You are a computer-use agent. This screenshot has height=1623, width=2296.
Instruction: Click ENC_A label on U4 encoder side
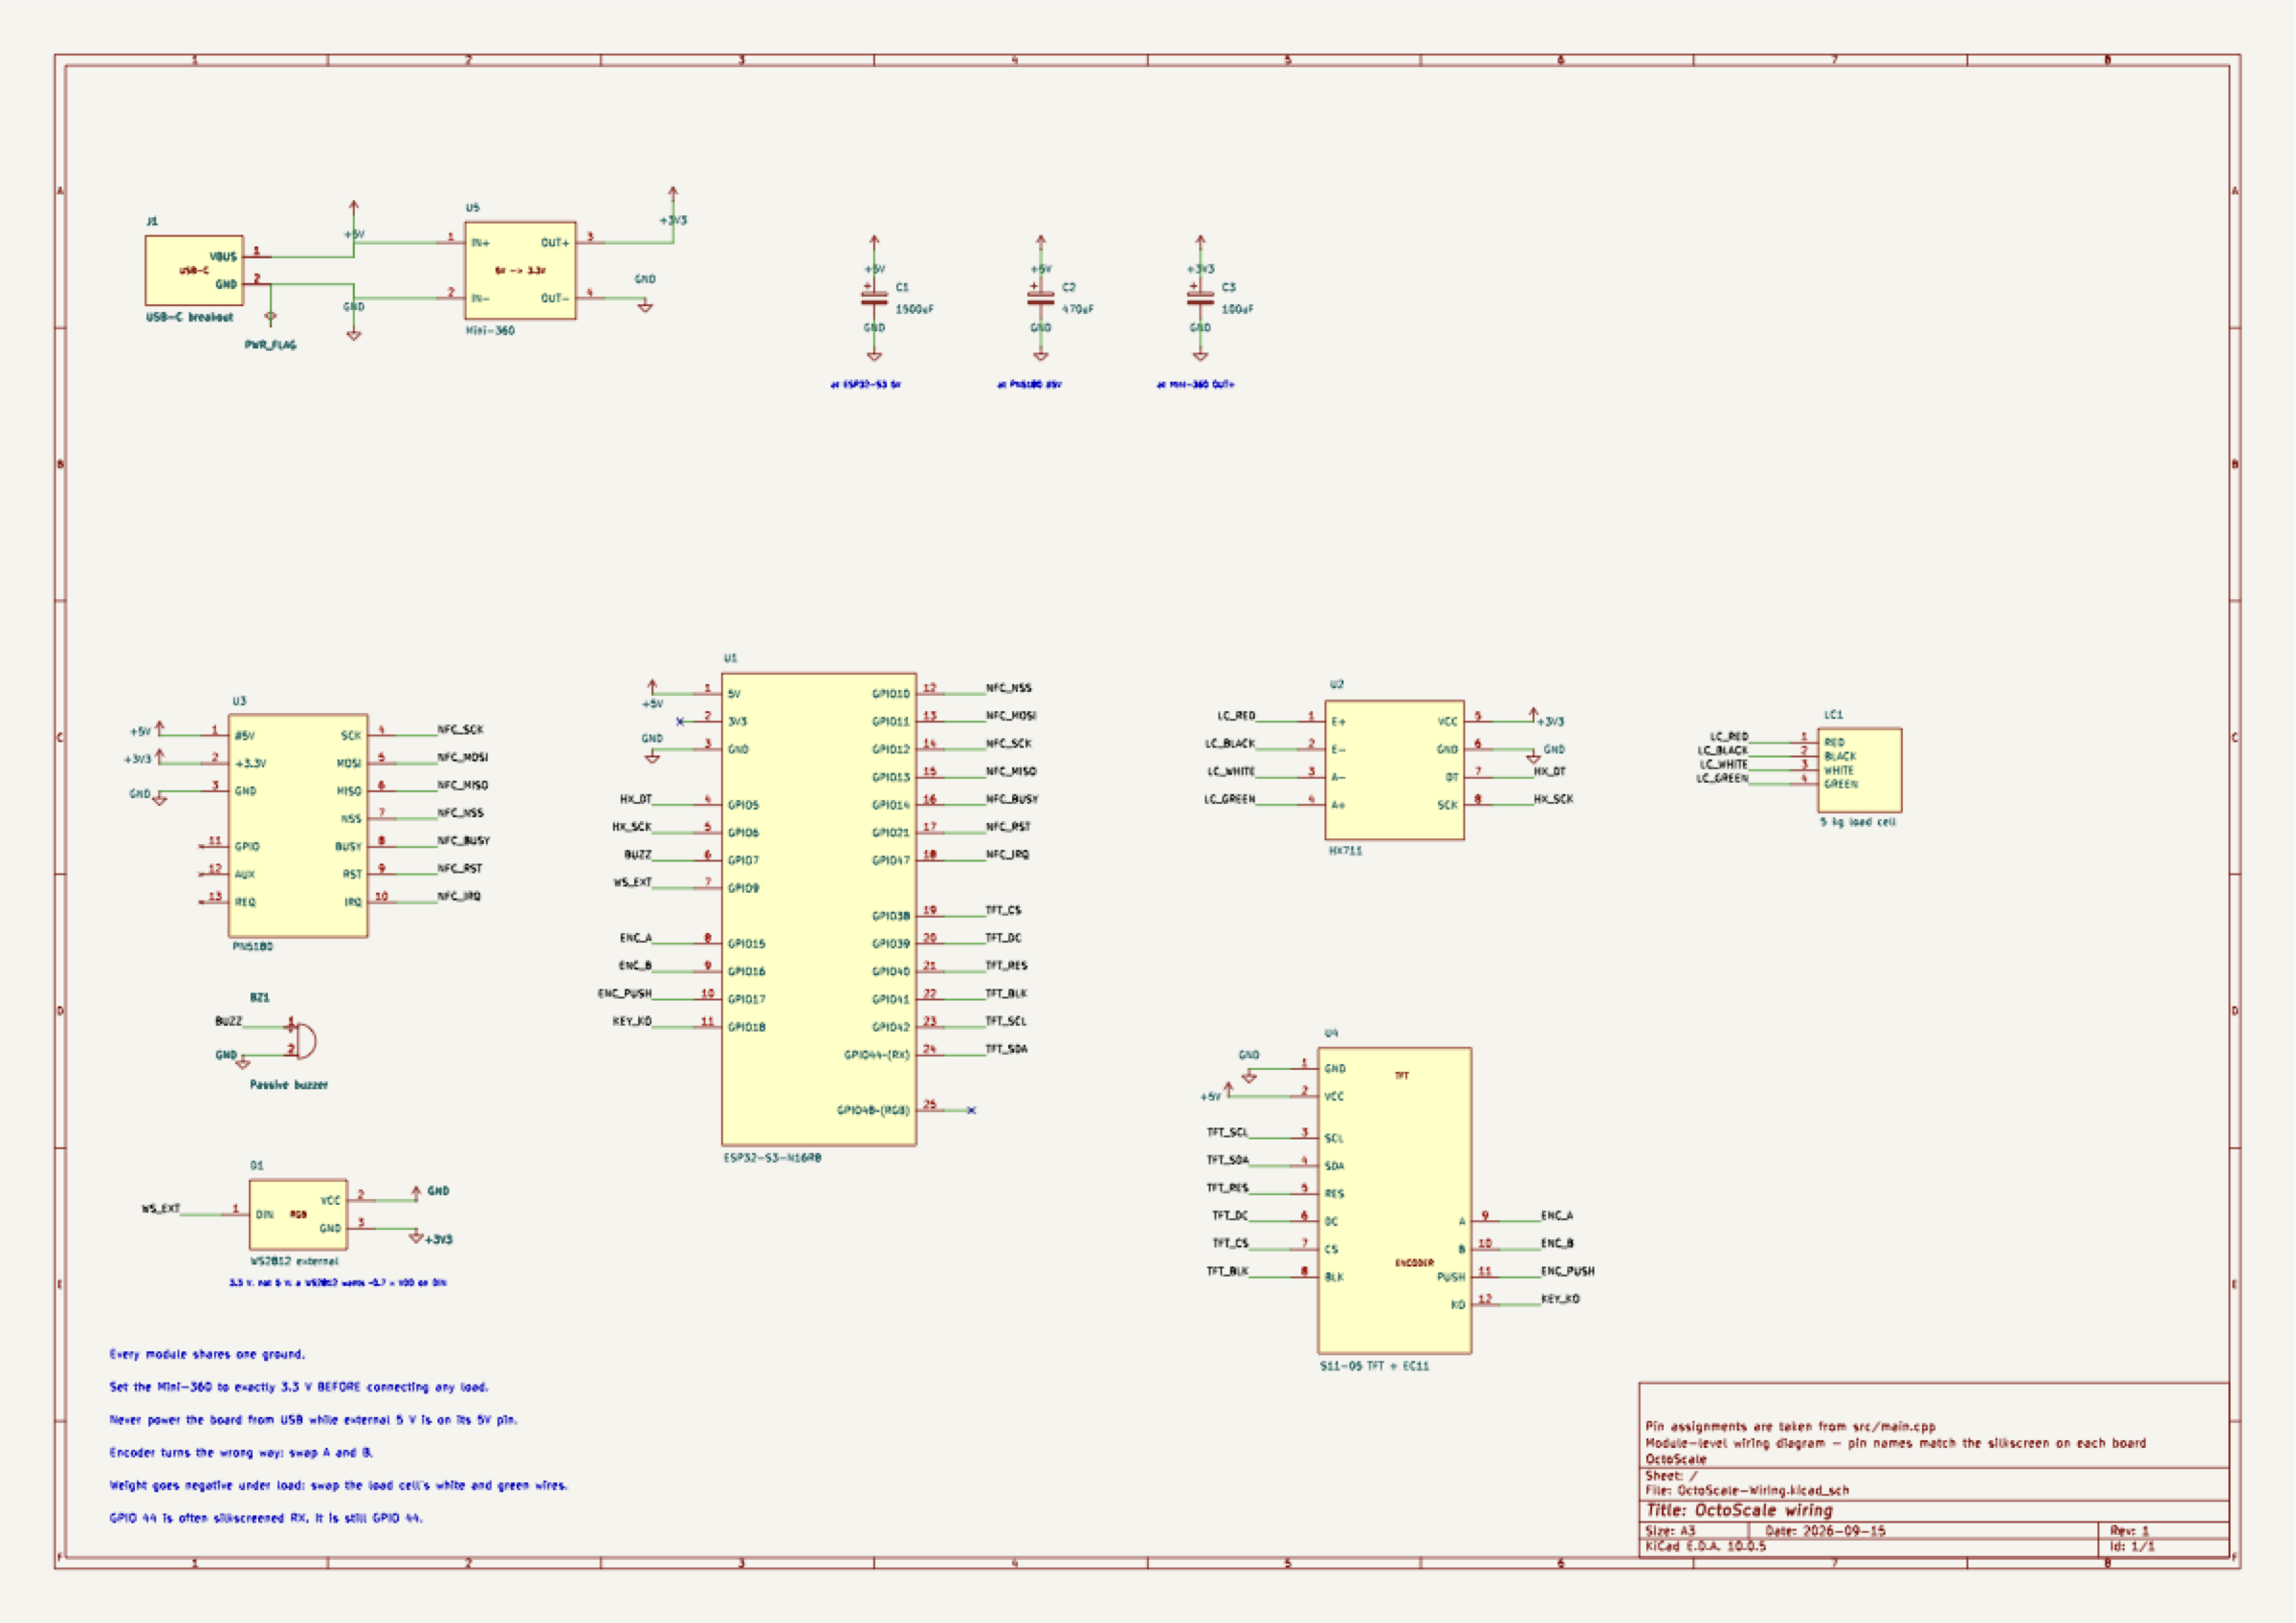[x=1557, y=1216]
